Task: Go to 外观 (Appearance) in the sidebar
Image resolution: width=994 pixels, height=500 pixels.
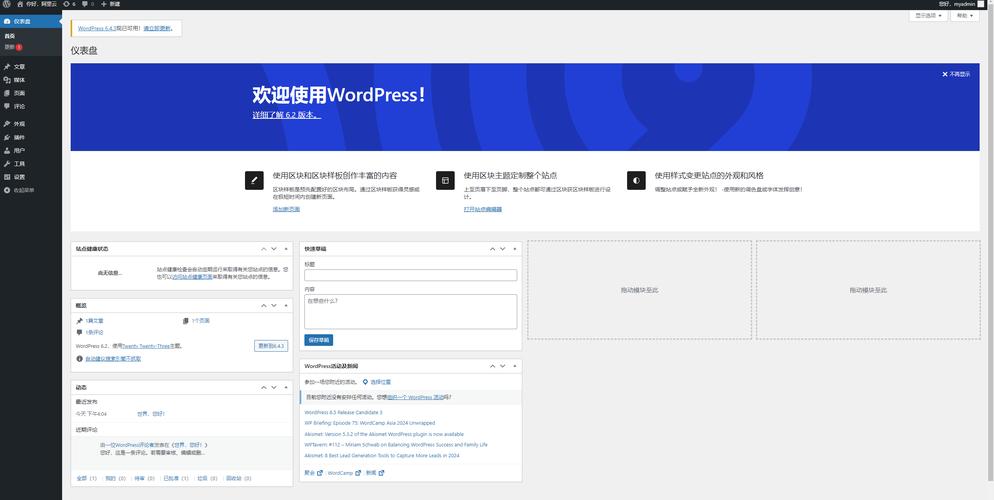Action: [19, 124]
